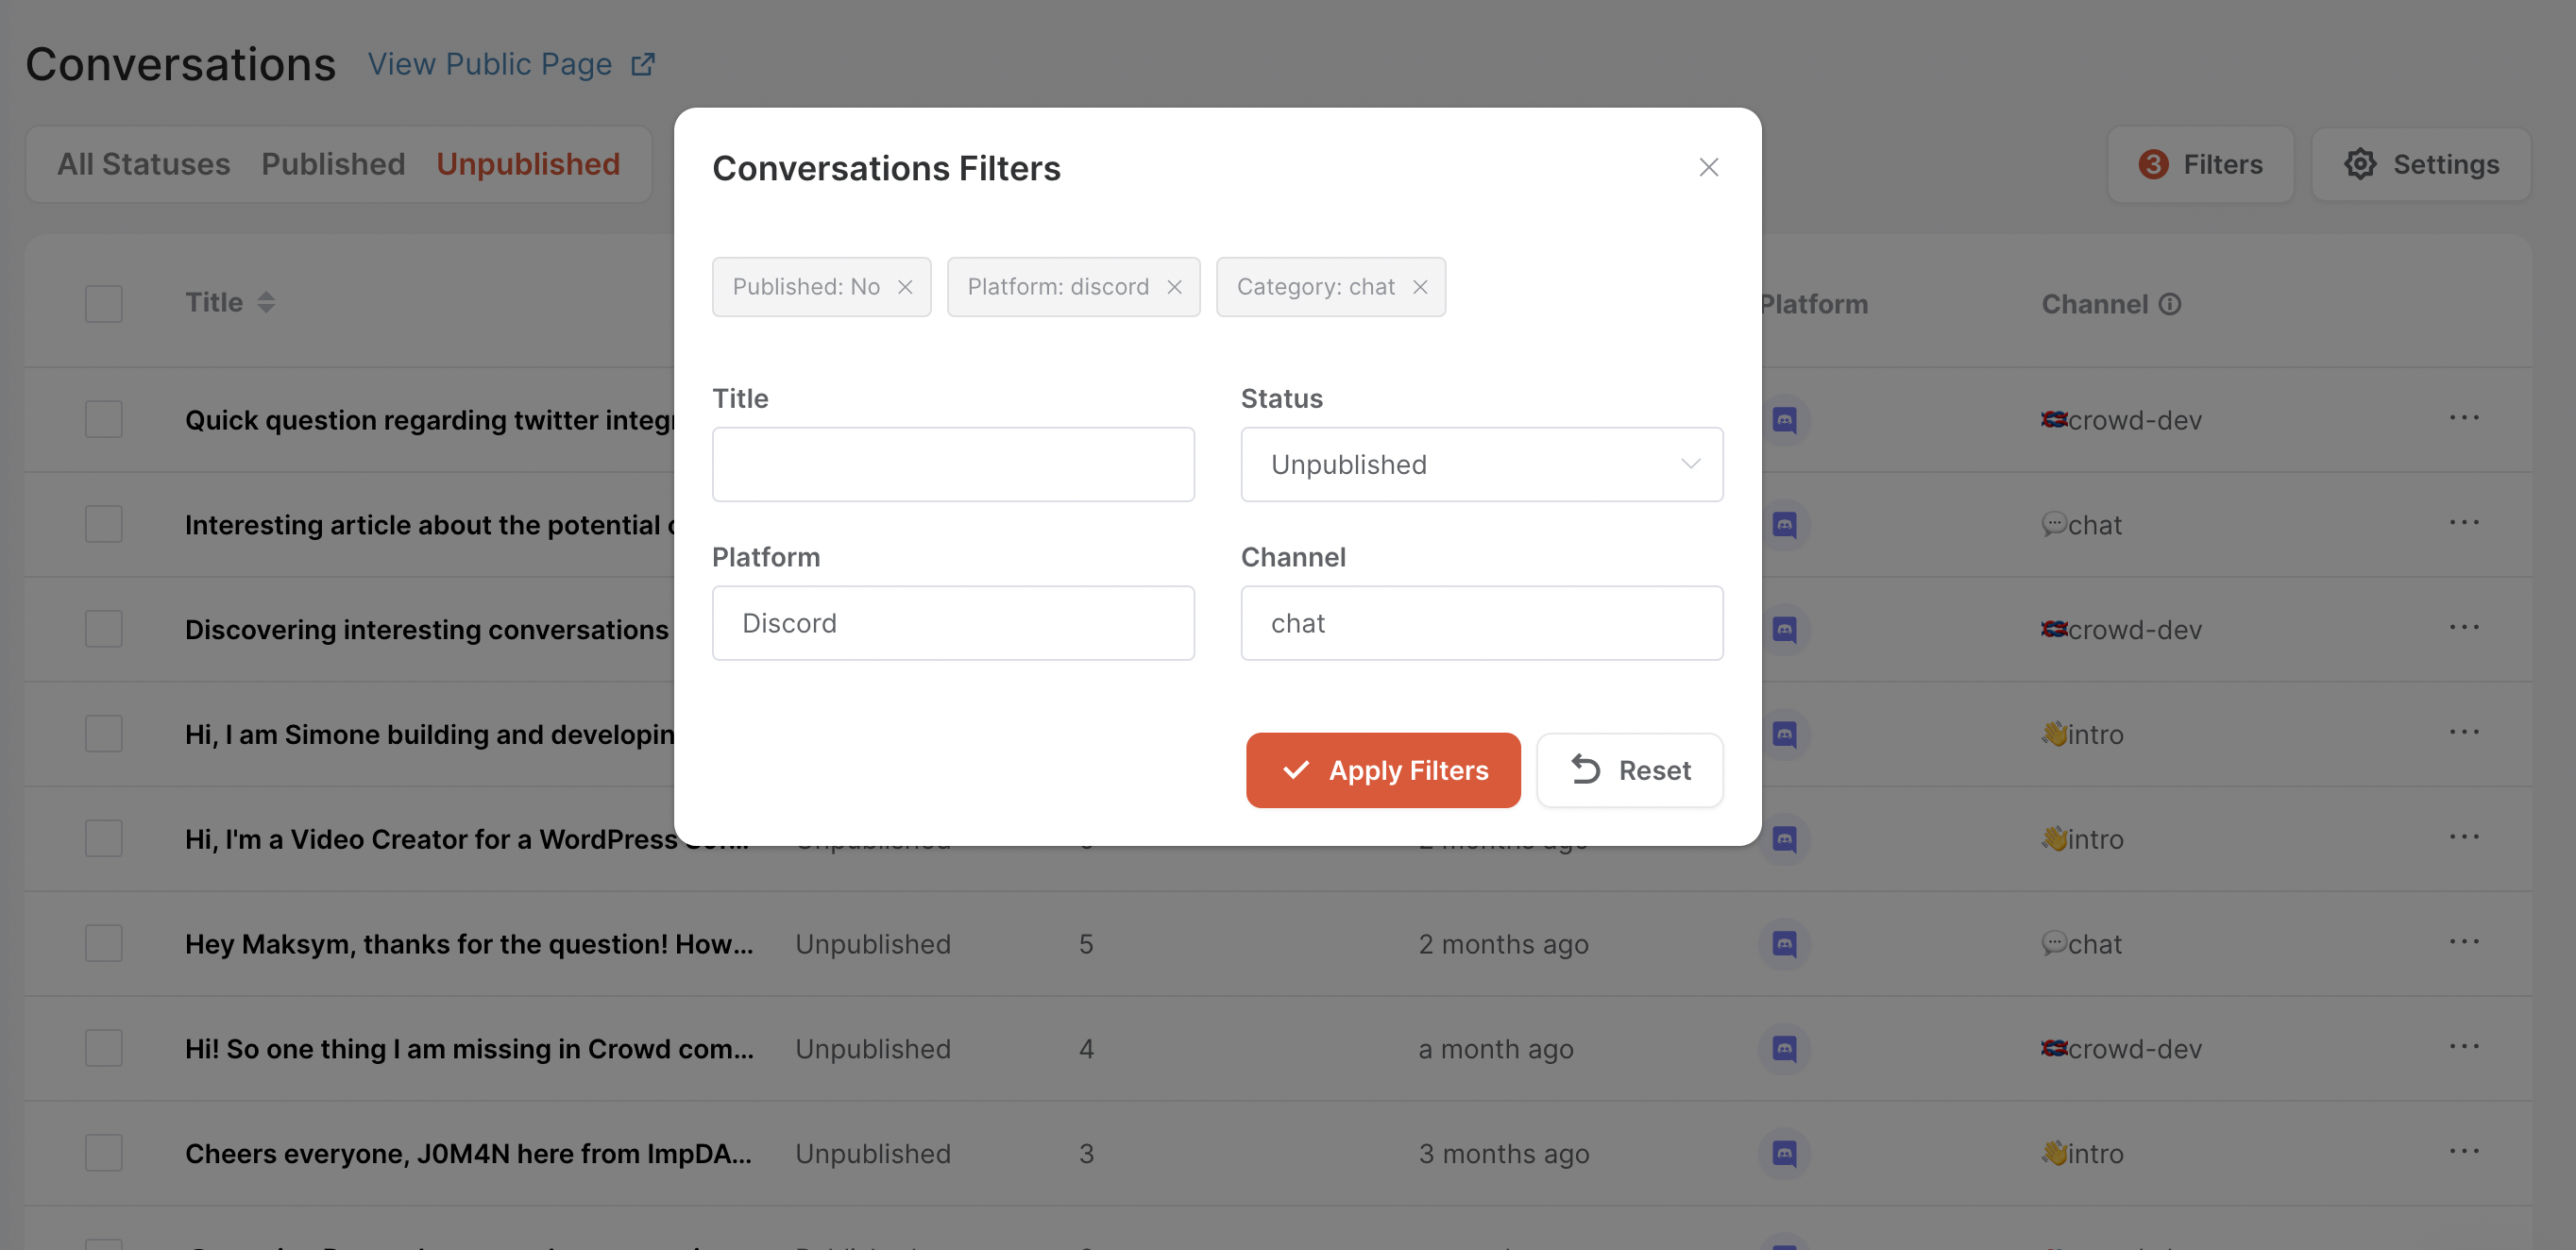Click the Discord platform icon in the Hey Maksym row
2576x1250 pixels.
click(1784, 943)
